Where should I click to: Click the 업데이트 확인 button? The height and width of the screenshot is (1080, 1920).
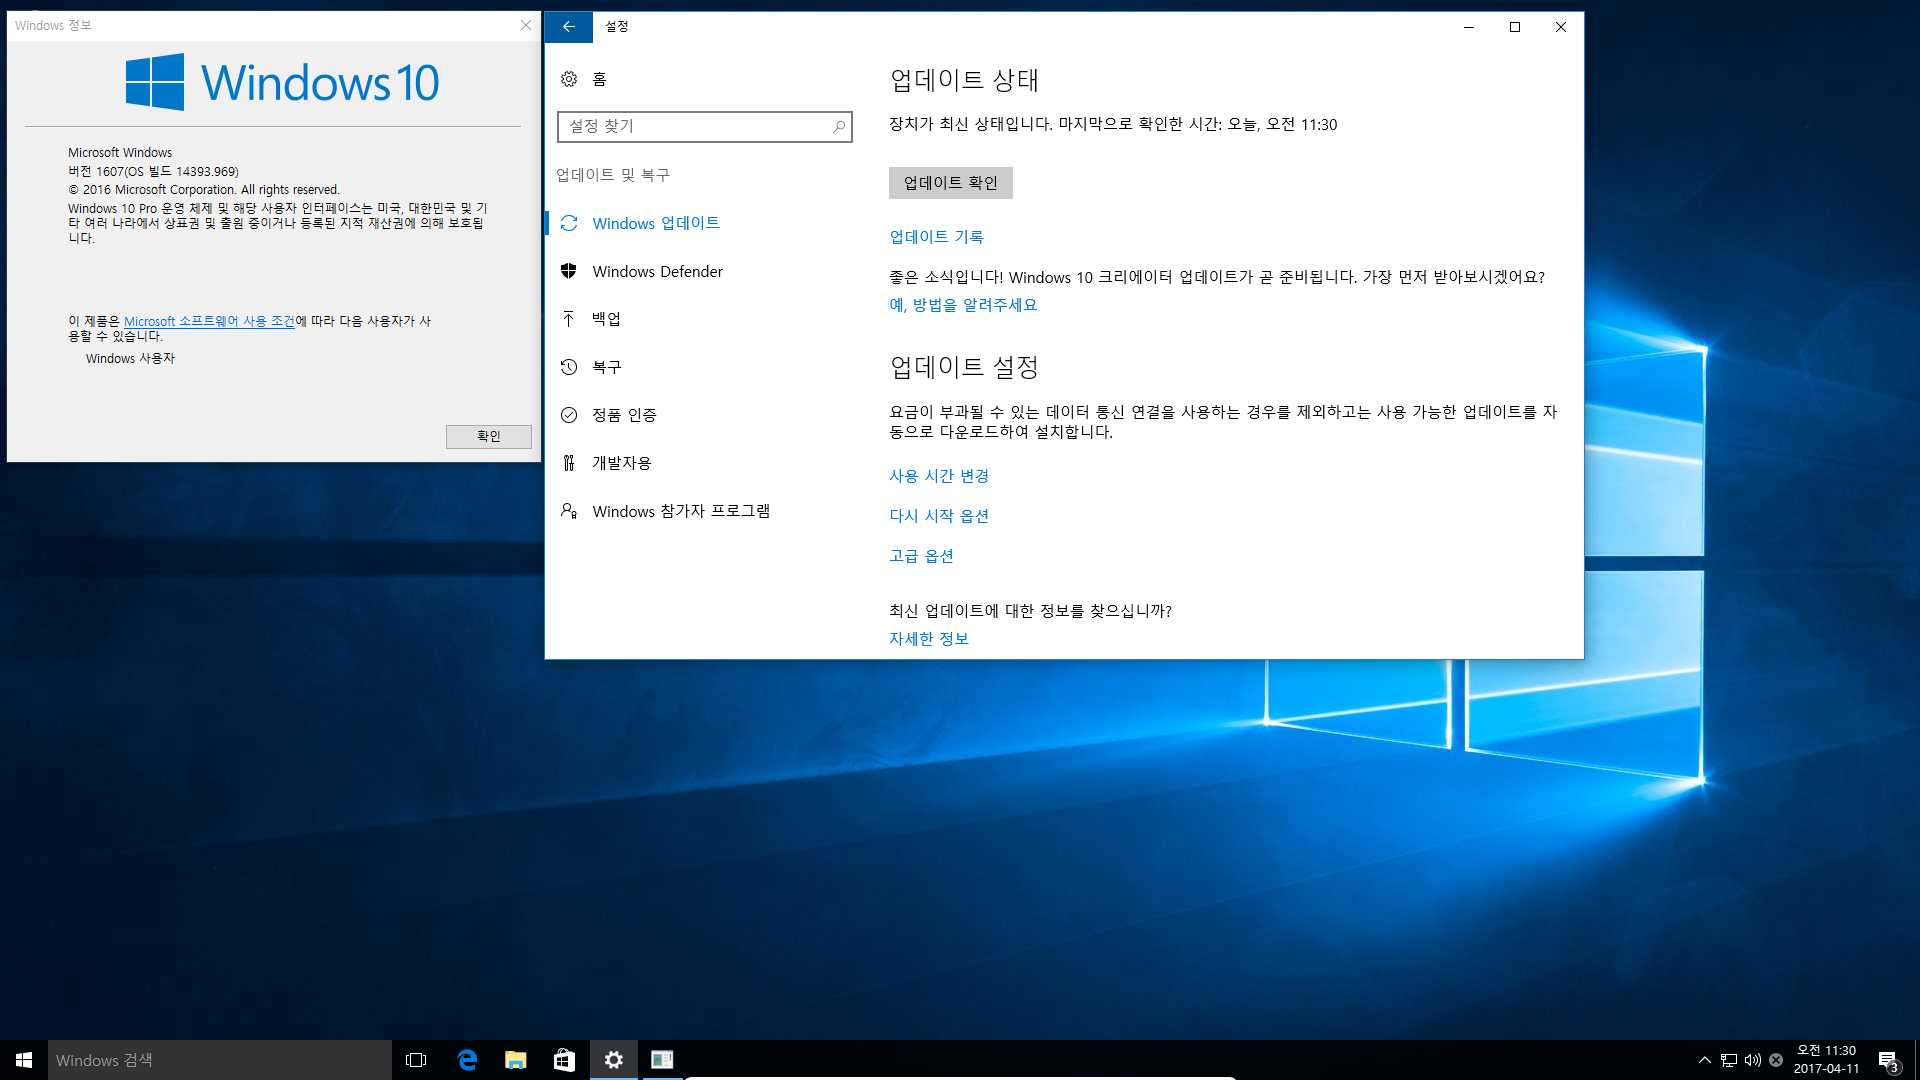(x=950, y=183)
